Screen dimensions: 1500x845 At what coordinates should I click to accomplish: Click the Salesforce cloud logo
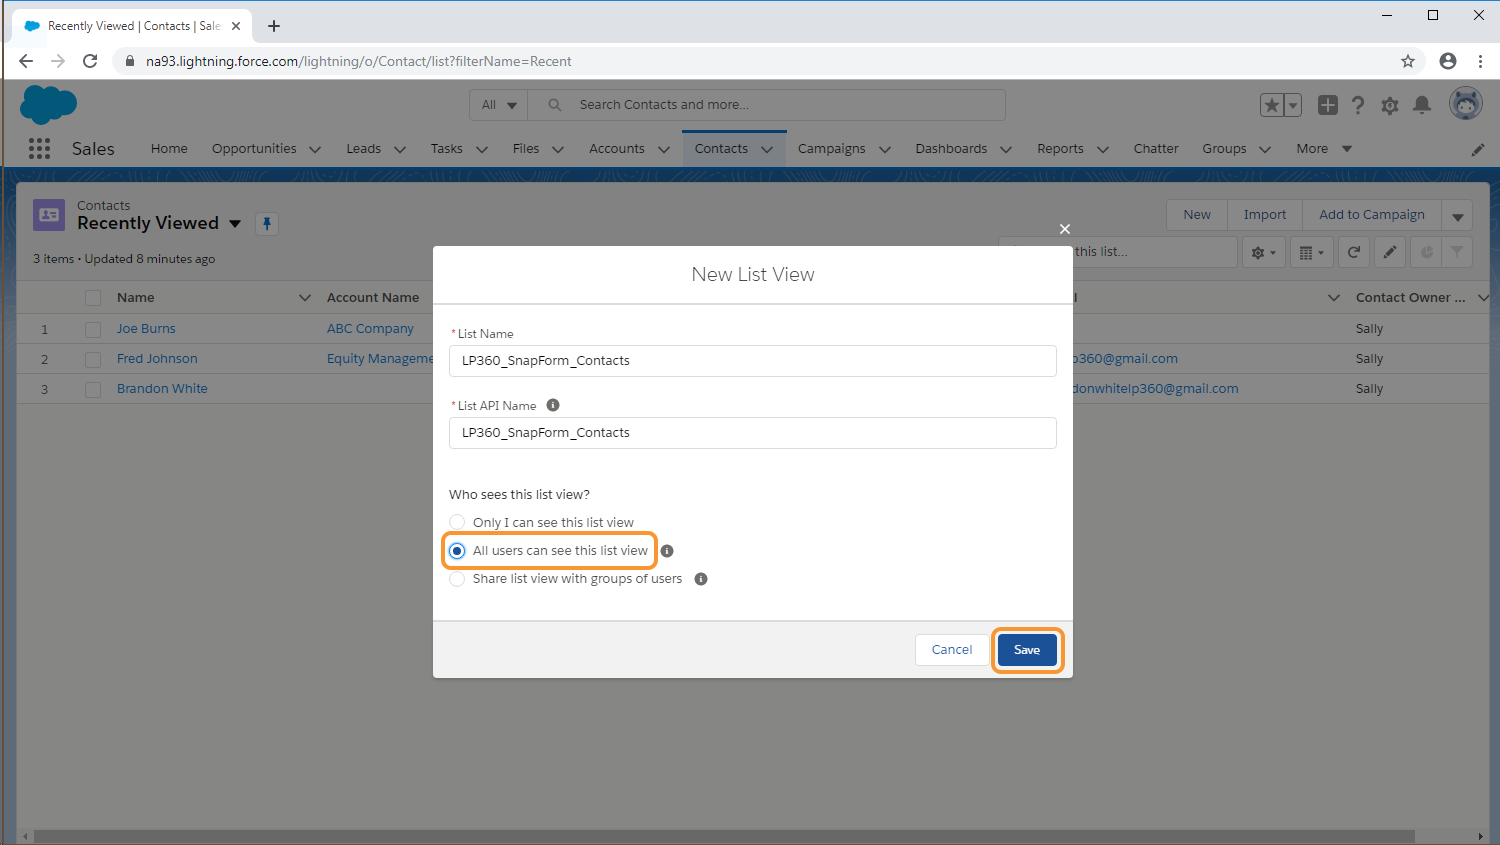pos(48,104)
